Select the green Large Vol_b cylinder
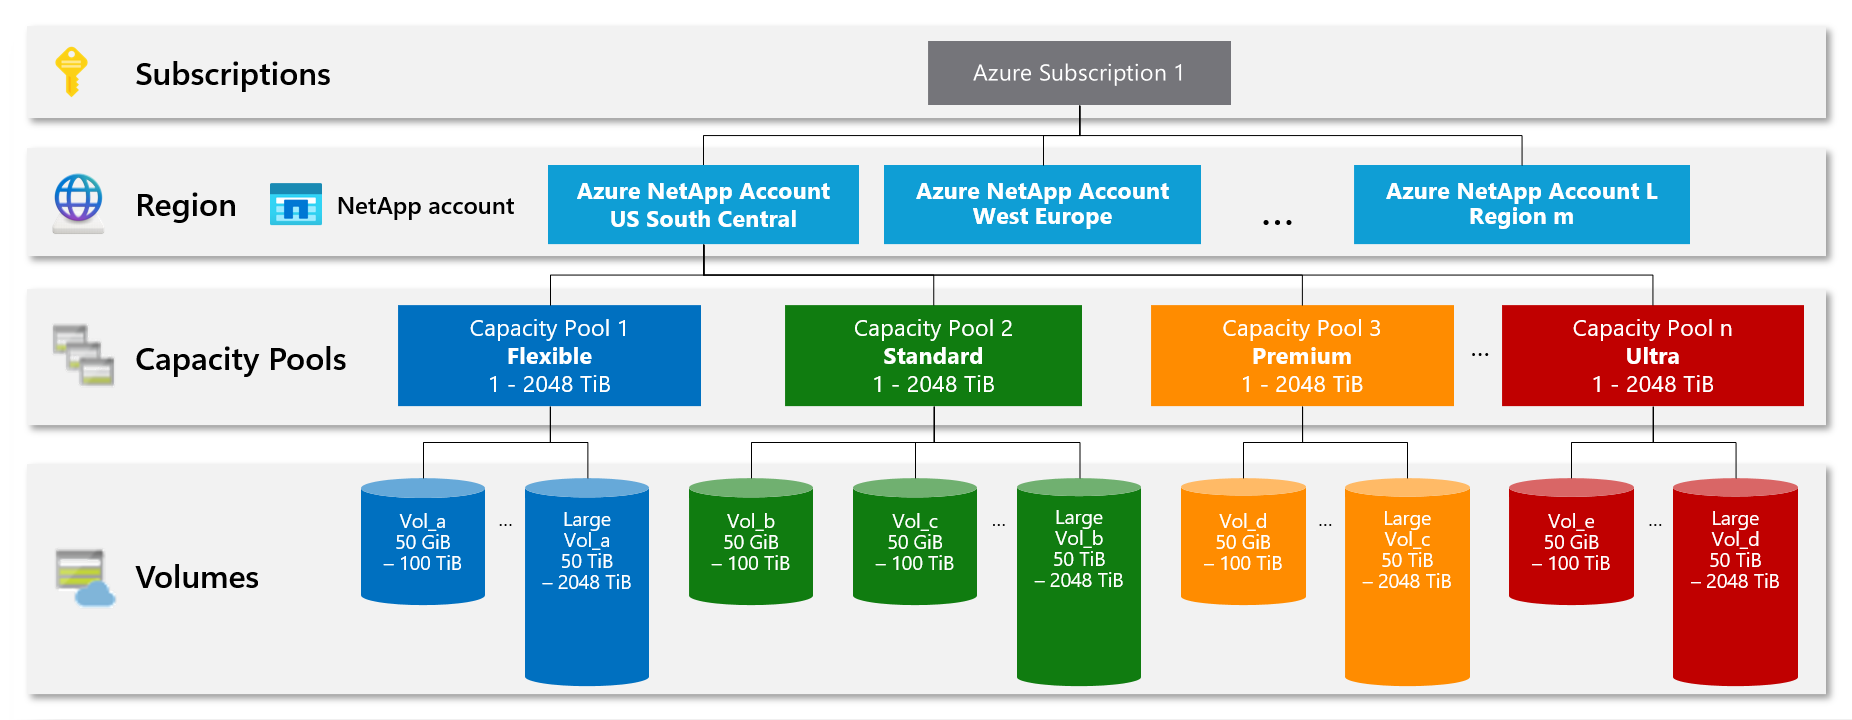Viewport: 1852px width, 720px height. (x=1079, y=582)
